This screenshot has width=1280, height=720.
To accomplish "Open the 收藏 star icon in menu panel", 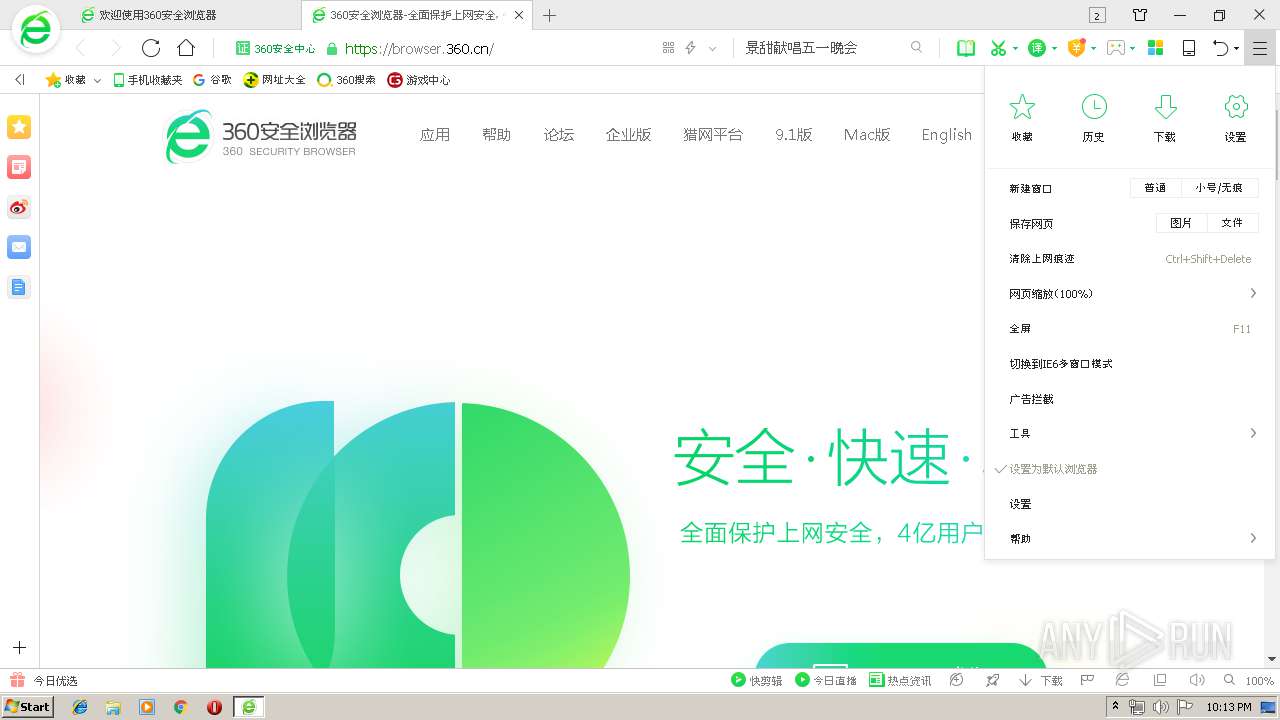I will point(1022,107).
